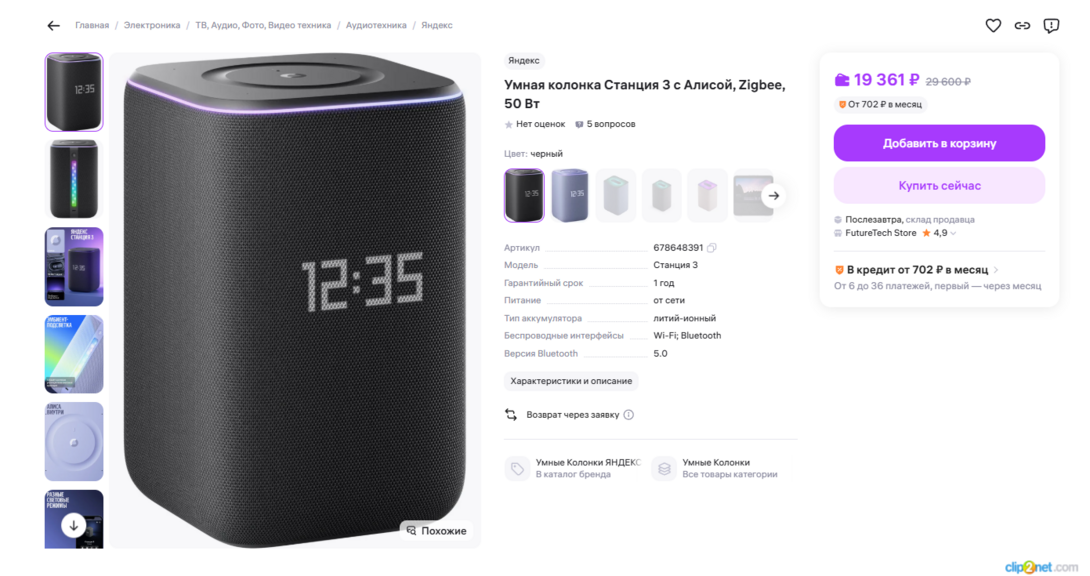Click the back arrow icon
Screen dimensions: 1090x576
(54, 26)
